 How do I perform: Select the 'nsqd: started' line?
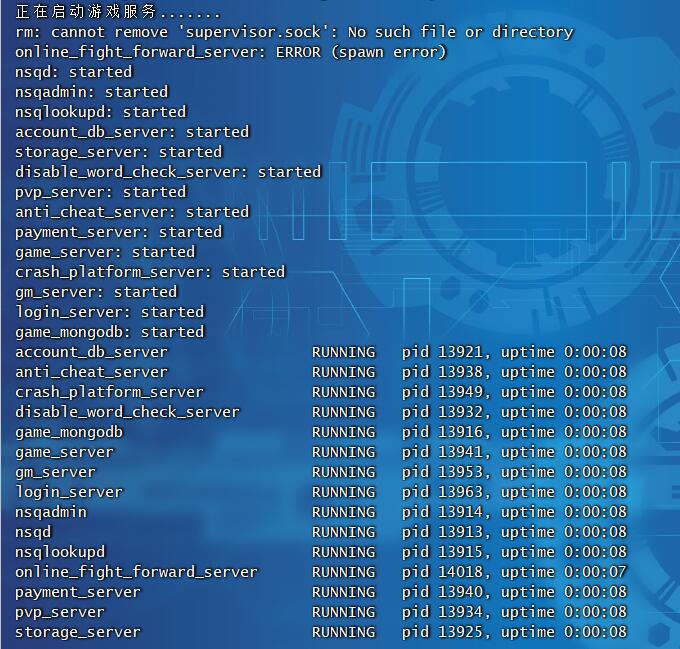click(74, 72)
